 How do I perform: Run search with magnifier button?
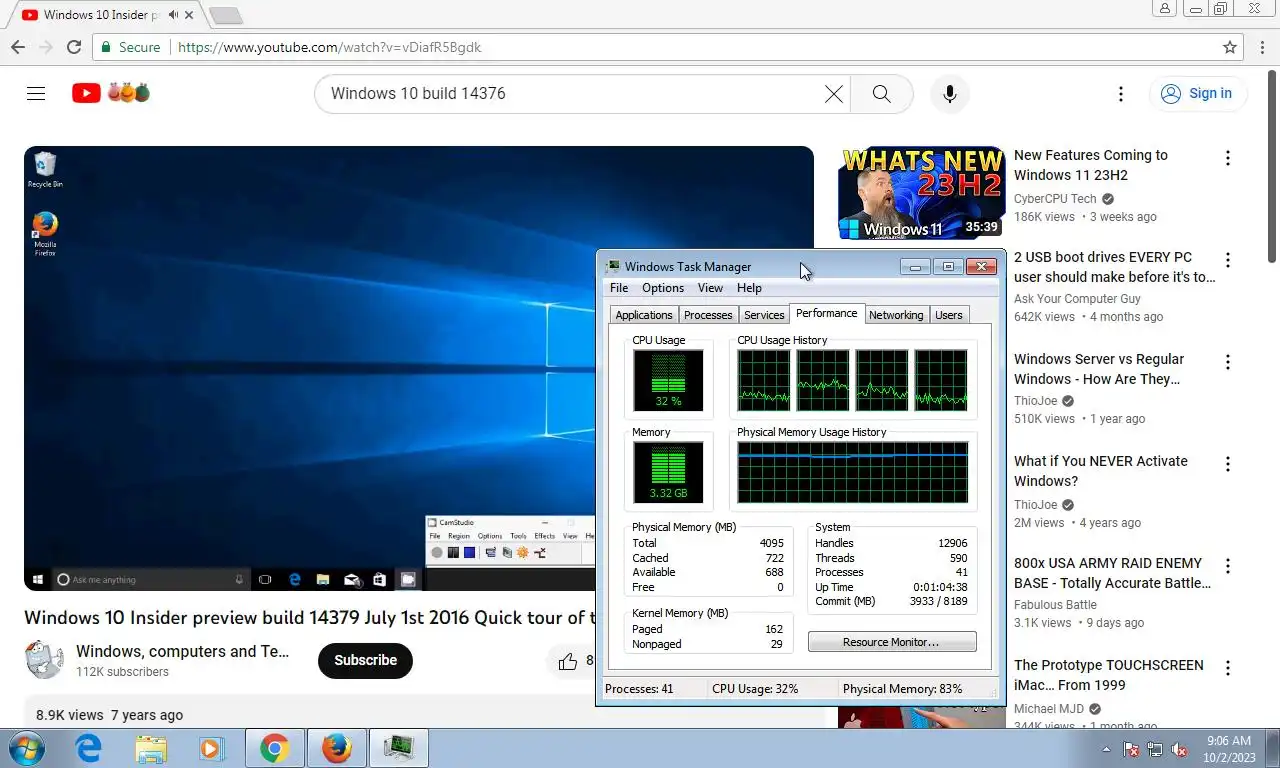(881, 93)
